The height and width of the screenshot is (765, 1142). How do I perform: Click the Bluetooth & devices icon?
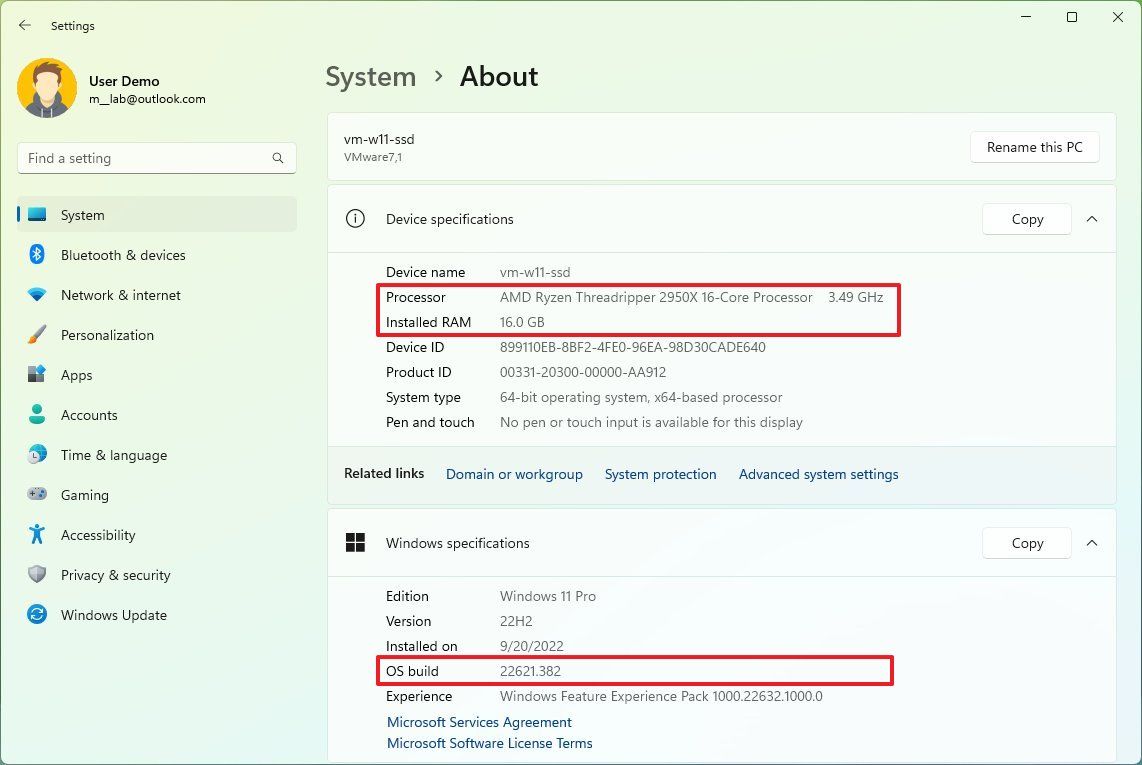click(x=37, y=255)
